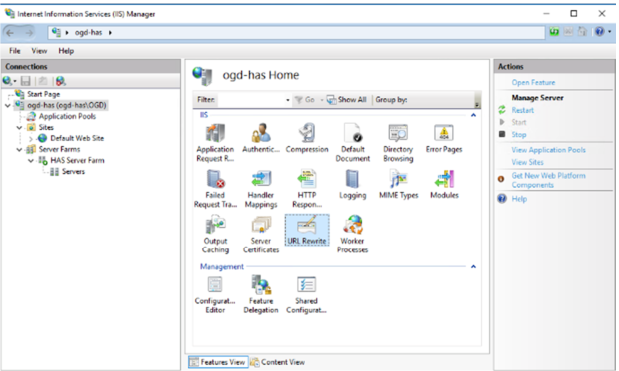This screenshot has height=371, width=619.
Task: Click the back navigation arrow
Action: [x=10, y=33]
